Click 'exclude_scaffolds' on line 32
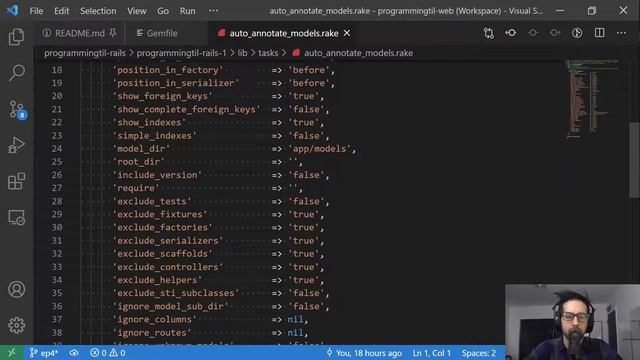The height and width of the screenshot is (360, 640). [x=162, y=254]
